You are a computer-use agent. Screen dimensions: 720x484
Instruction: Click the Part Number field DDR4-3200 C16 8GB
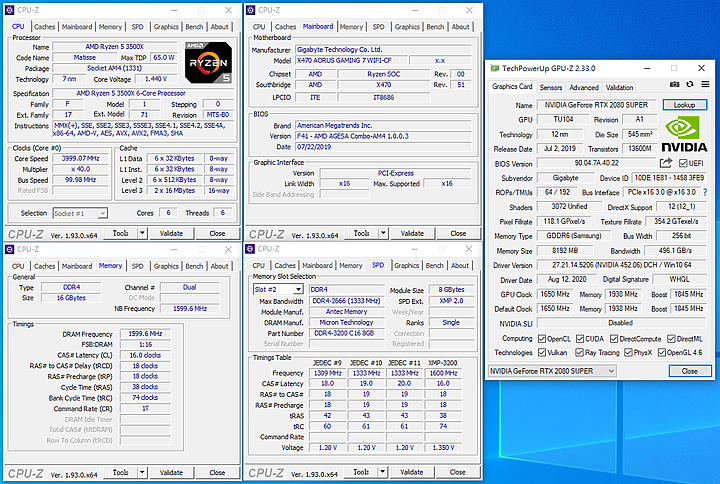pyautogui.click(x=347, y=333)
